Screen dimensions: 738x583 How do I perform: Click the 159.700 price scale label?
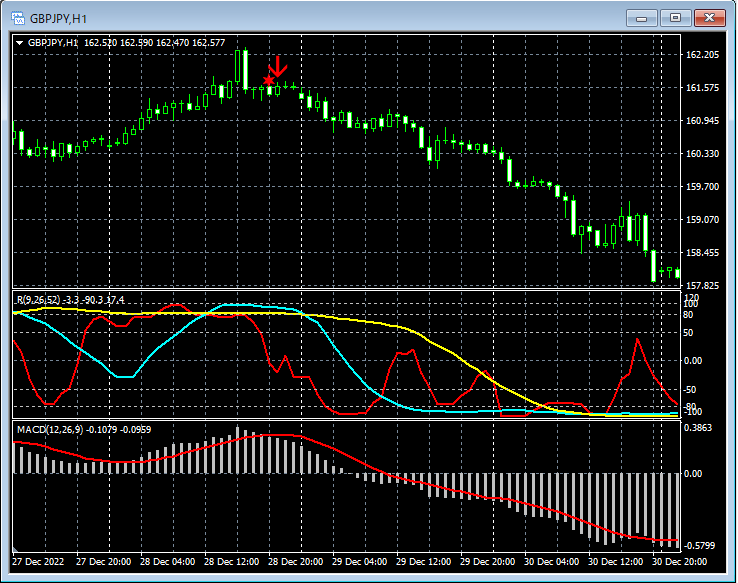(704, 187)
